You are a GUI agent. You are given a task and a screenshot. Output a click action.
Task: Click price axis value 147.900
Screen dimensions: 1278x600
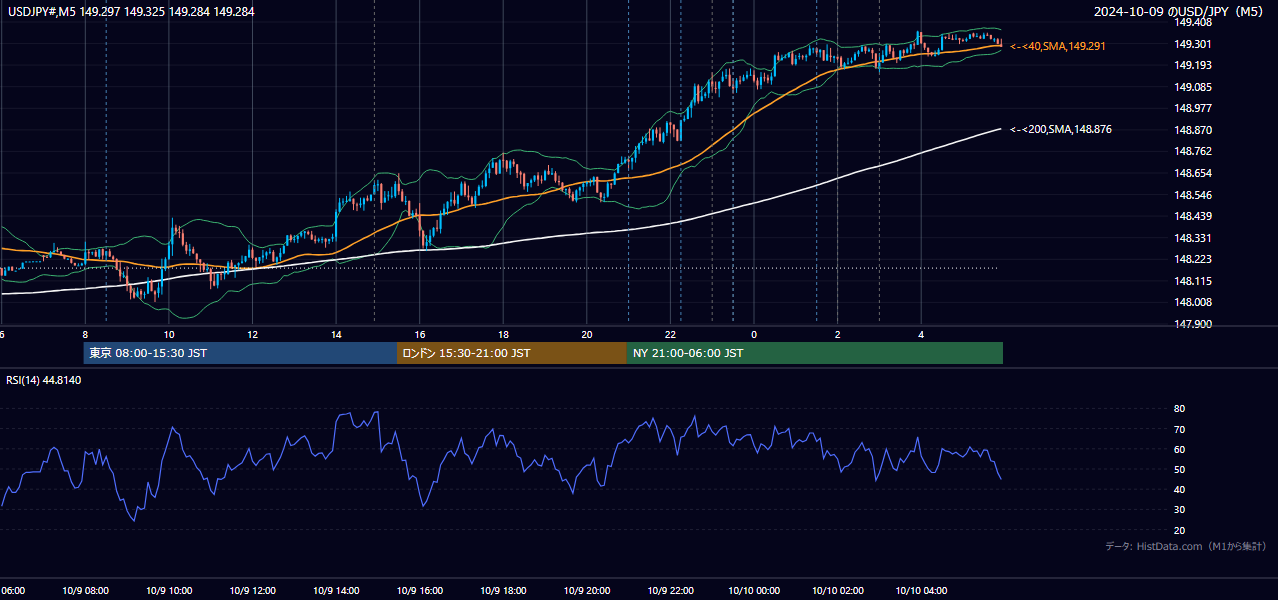(x=1193, y=324)
